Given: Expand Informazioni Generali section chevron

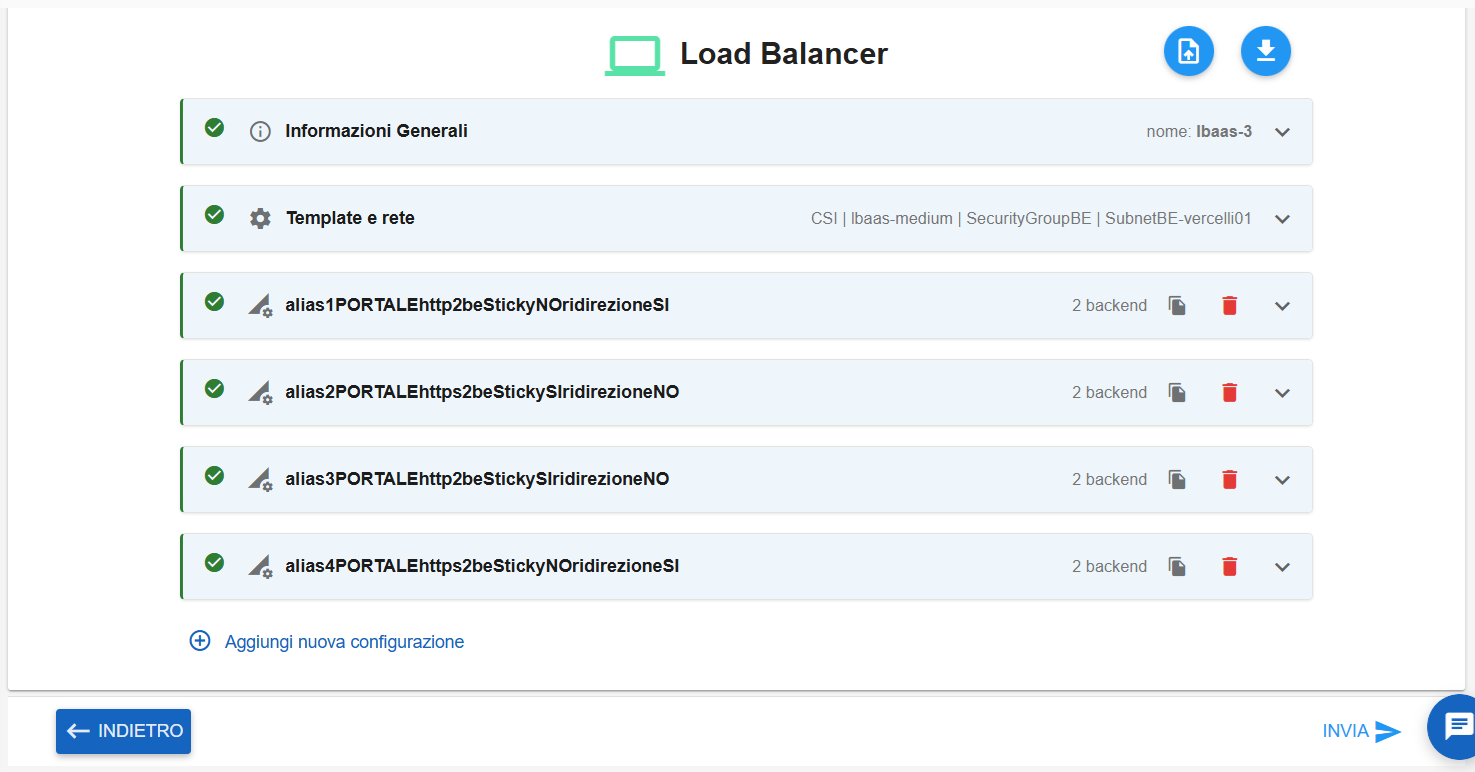Looking at the screenshot, I should coord(1284,132).
